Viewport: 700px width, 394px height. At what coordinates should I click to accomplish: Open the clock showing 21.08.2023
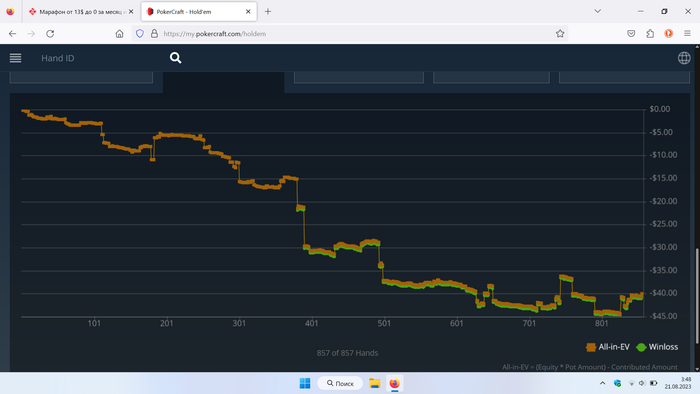(x=678, y=383)
